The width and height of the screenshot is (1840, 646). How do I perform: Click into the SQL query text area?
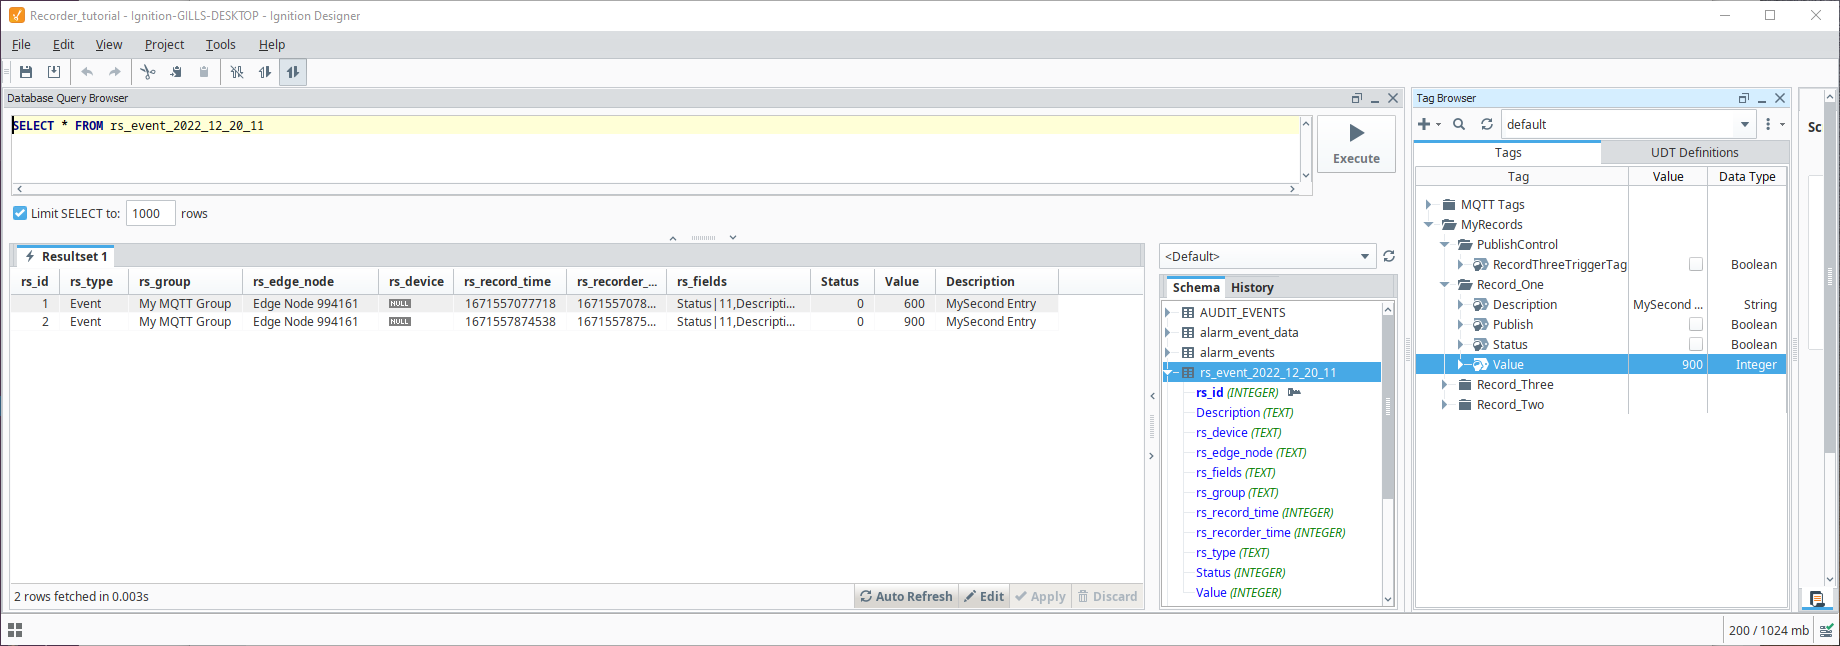tap(655, 148)
